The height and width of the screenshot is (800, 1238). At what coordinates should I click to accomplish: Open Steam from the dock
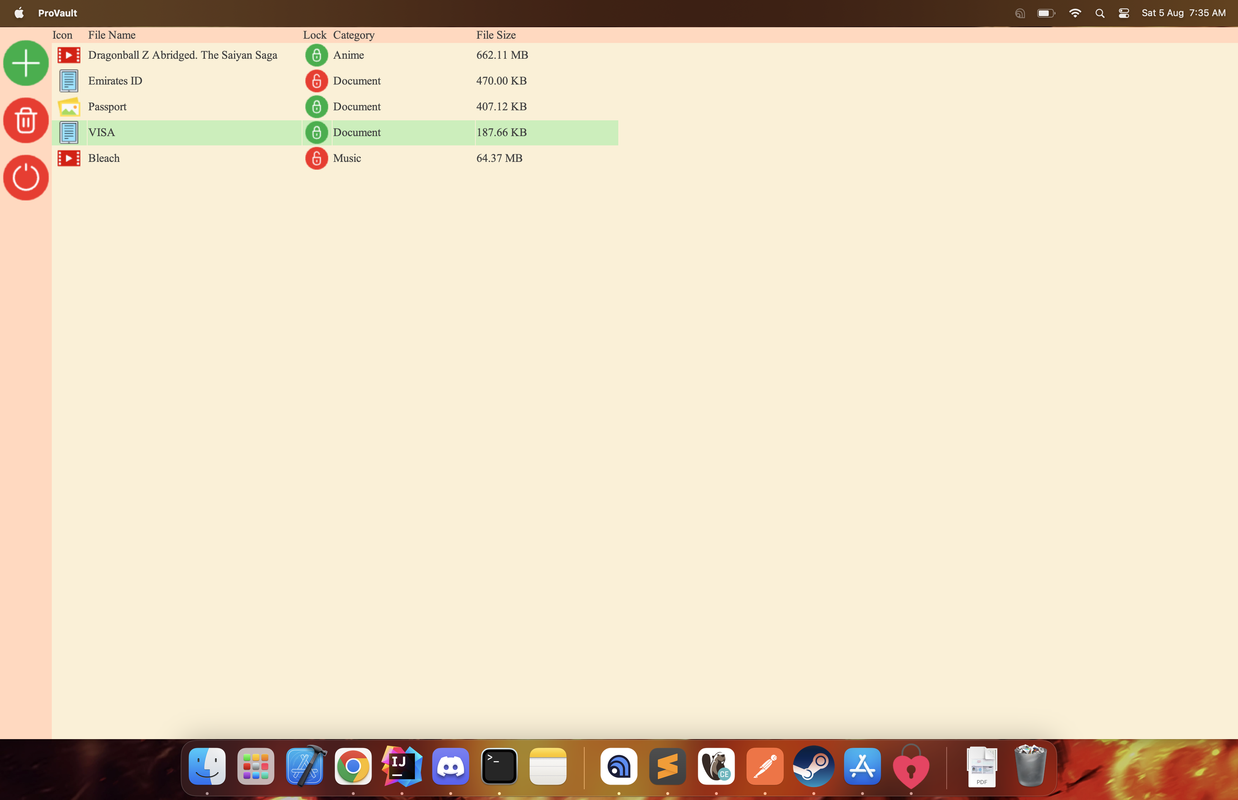tap(814, 767)
